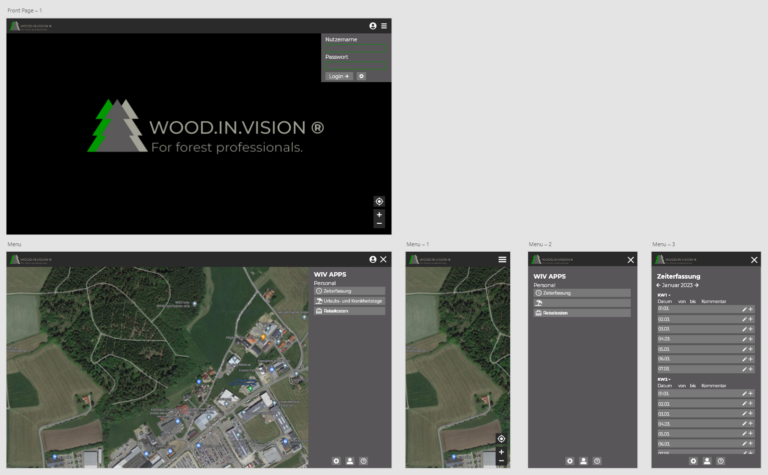Click settings gear at bottom of Menu frame
This screenshot has height=475, width=768.
pos(336,461)
